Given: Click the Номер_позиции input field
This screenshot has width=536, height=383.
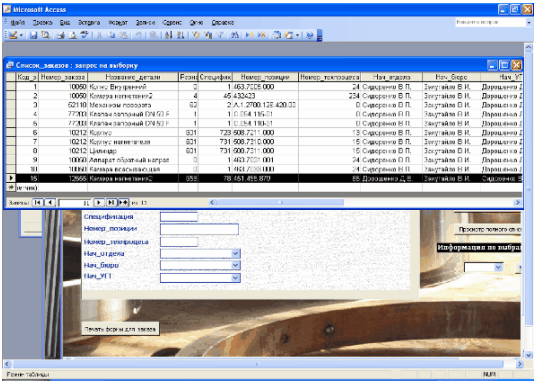Looking at the screenshot, I should coord(199,229).
